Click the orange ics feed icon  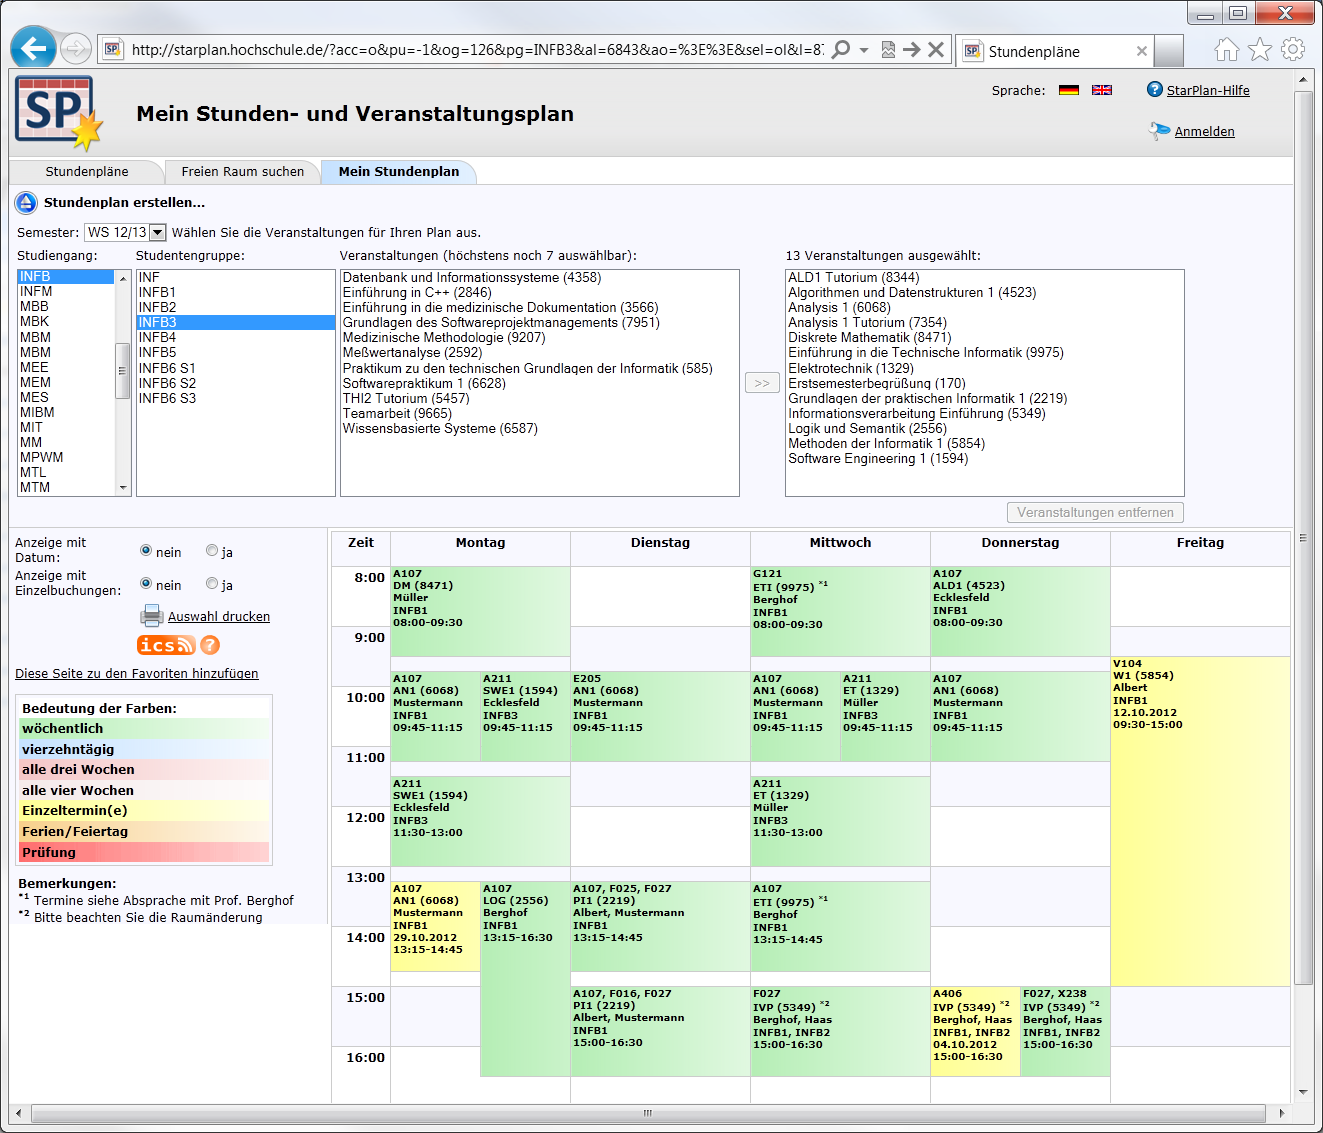click(x=166, y=645)
